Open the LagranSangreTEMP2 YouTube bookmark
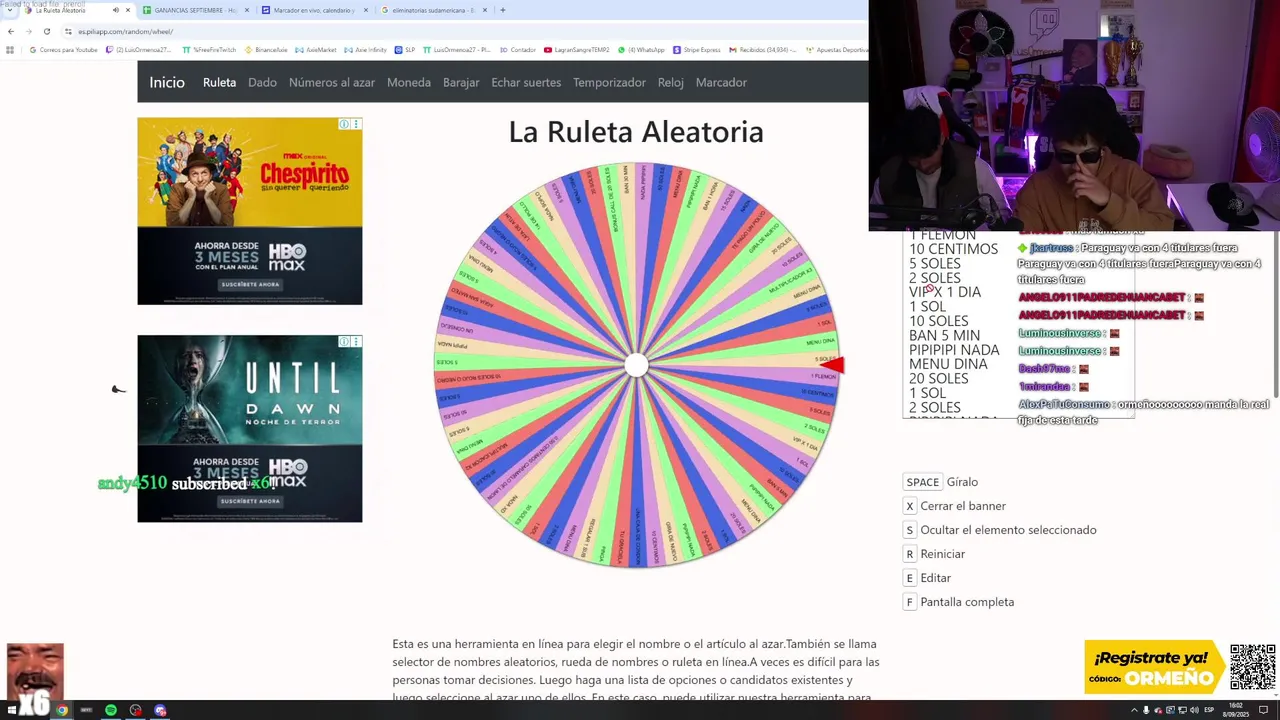Image resolution: width=1280 pixels, height=720 pixels. coord(576,50)
